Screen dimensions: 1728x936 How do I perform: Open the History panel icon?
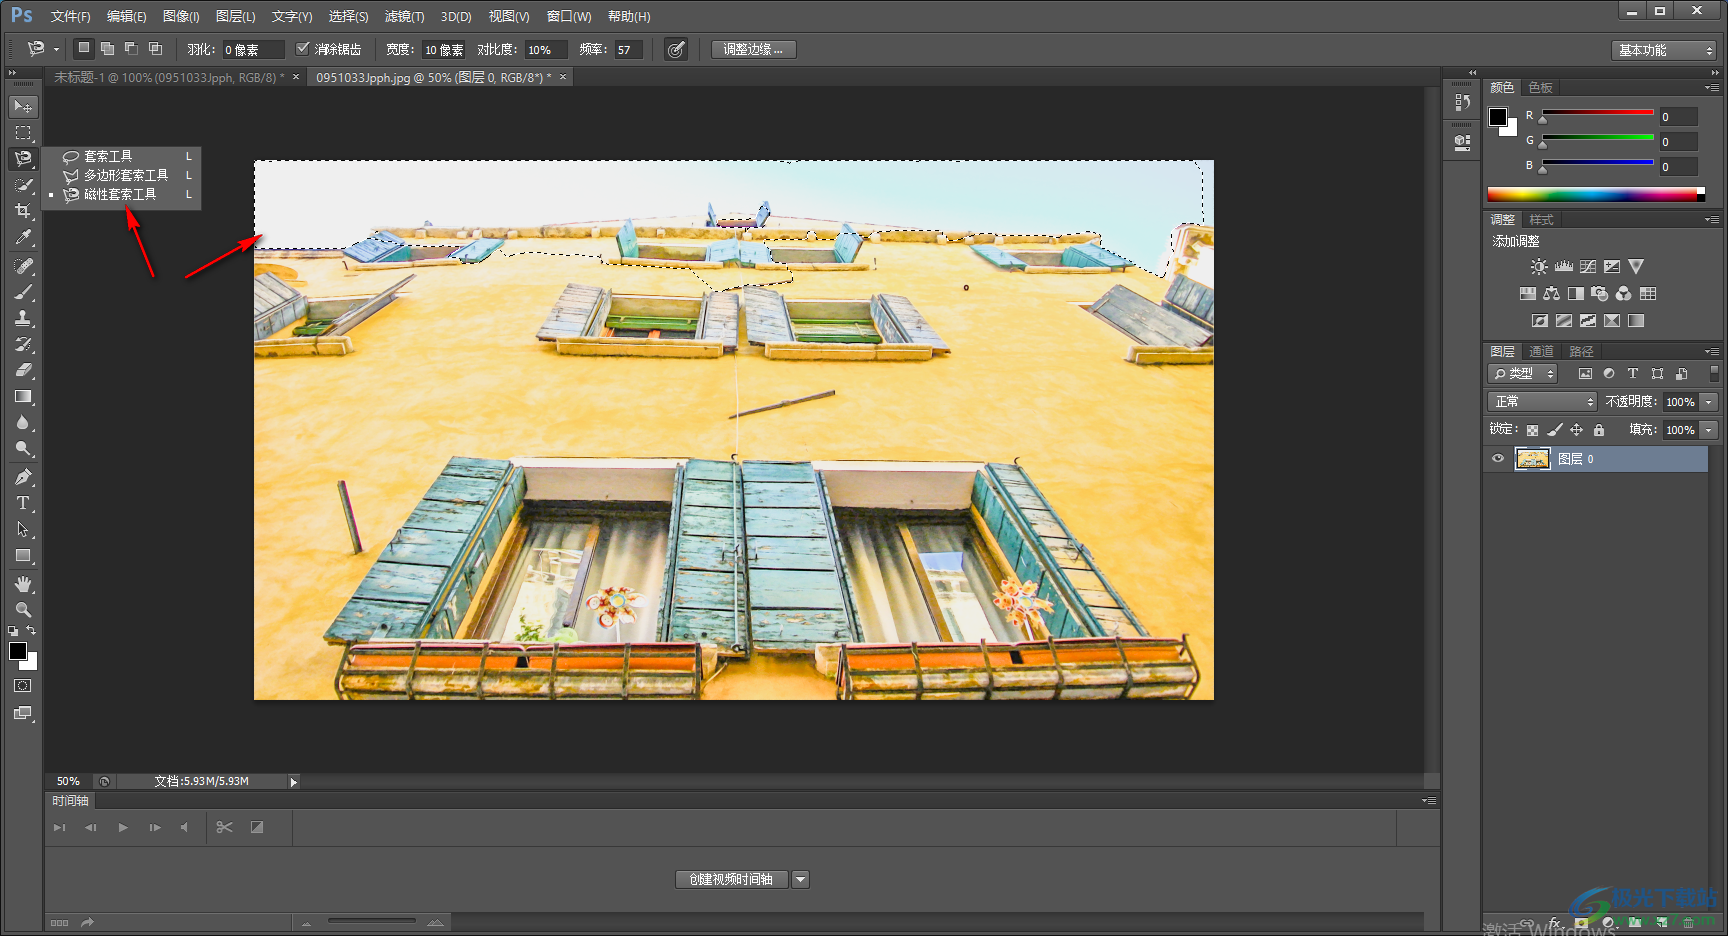1462,102
